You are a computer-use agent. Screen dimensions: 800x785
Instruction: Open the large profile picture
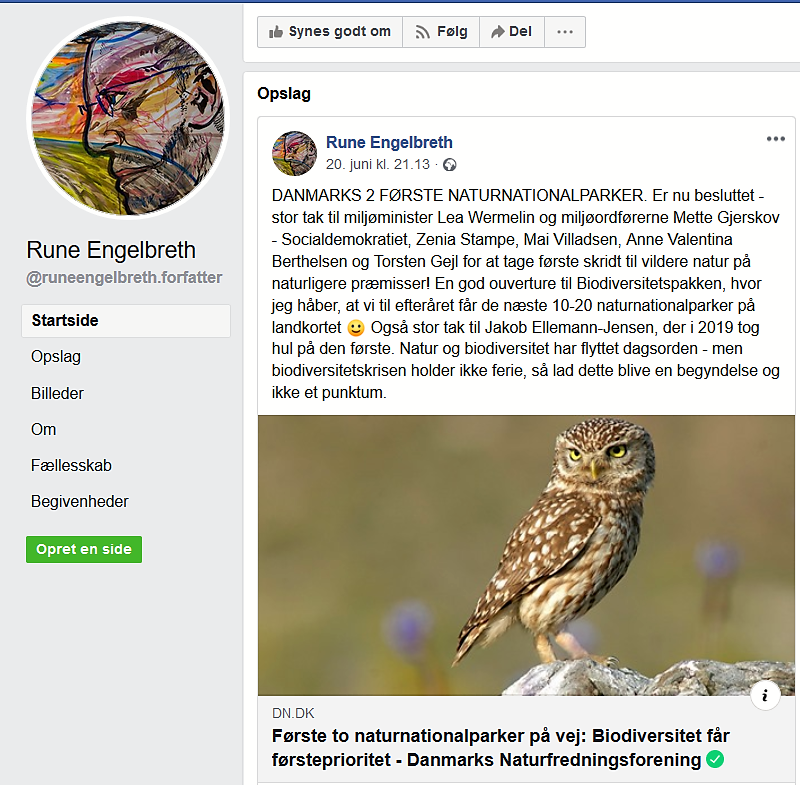pyautogui.click(x=128, y=118)
